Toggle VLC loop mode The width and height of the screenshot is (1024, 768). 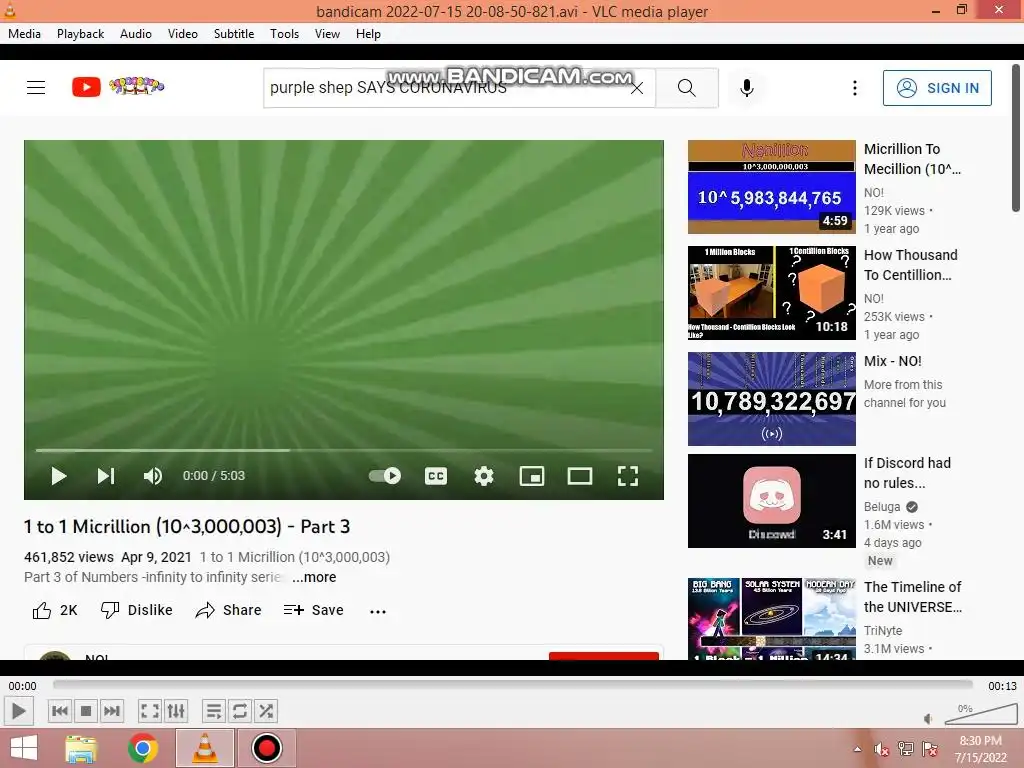coord(240,711)
